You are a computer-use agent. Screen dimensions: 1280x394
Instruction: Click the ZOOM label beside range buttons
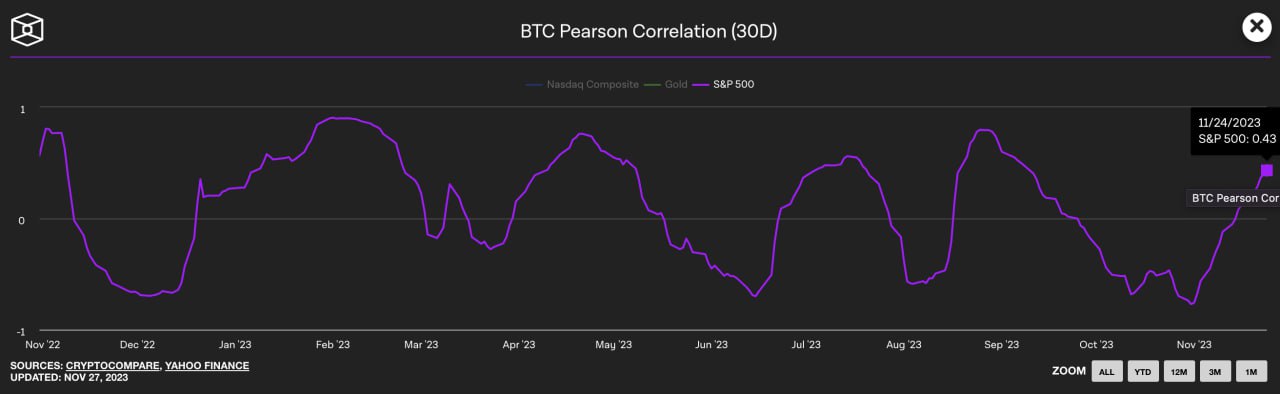pyautogui.click(x=1068, y=371)
